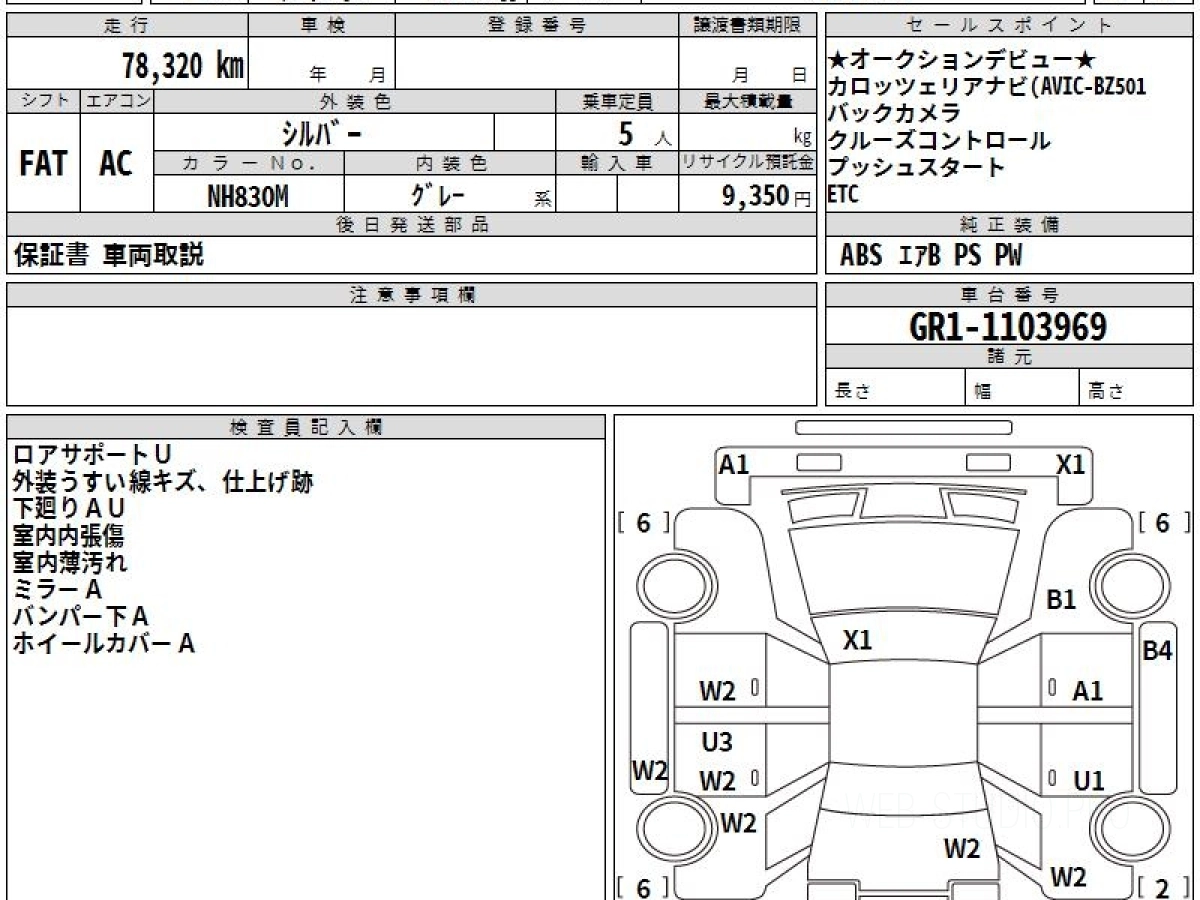The width and height of the screenshot is (1200, 900).
Task: Click the 車台番号 header
Action: (x=1010, y=295)
